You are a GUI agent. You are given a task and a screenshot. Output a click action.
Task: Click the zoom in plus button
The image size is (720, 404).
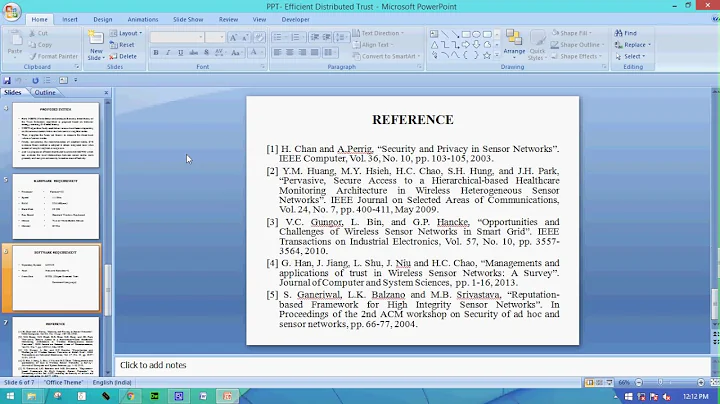pos(701,382)
